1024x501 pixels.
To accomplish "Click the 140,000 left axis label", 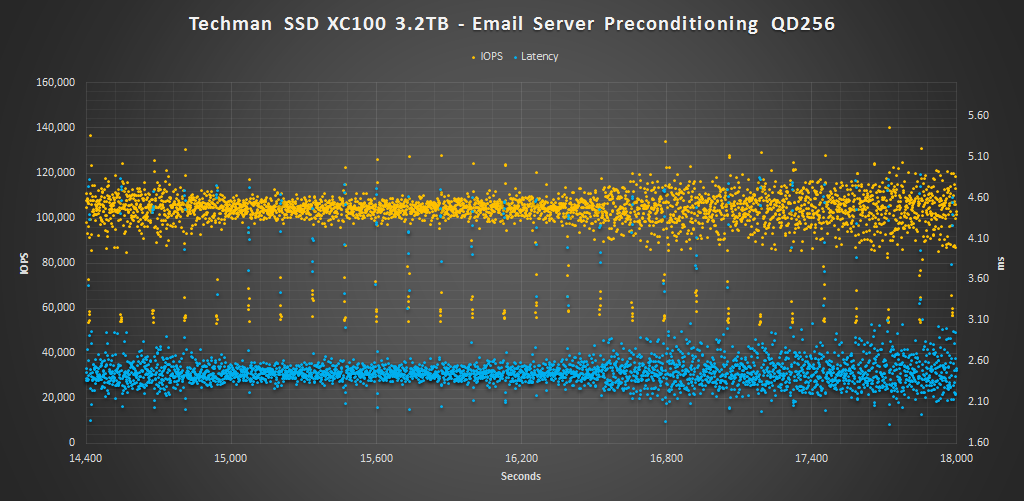I will [58, 127].
